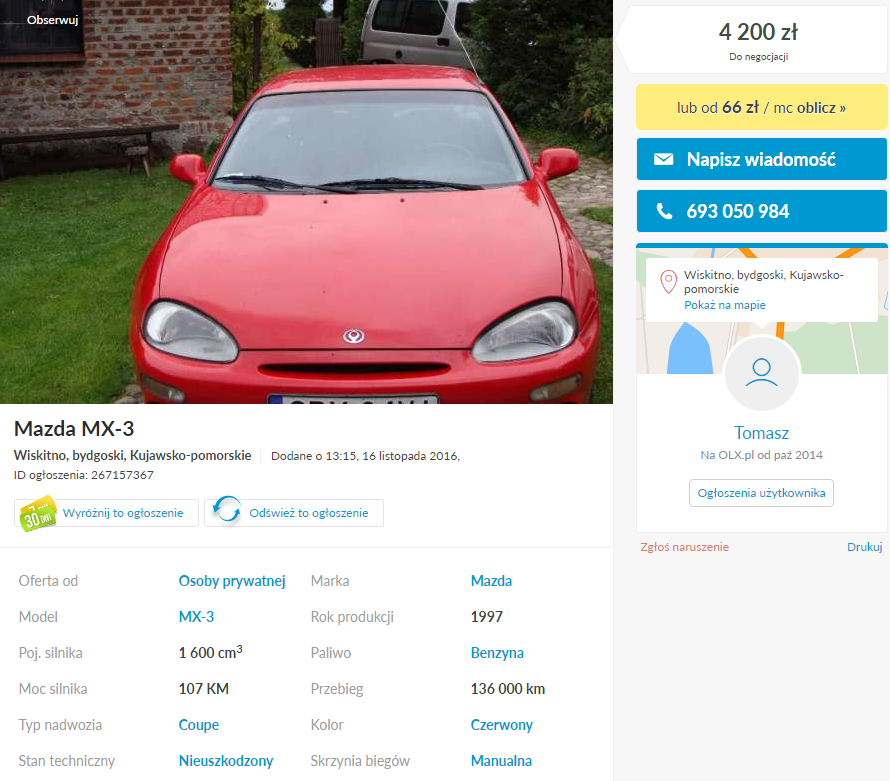
Task: Click the red map location pin icon
Action: 668,282
